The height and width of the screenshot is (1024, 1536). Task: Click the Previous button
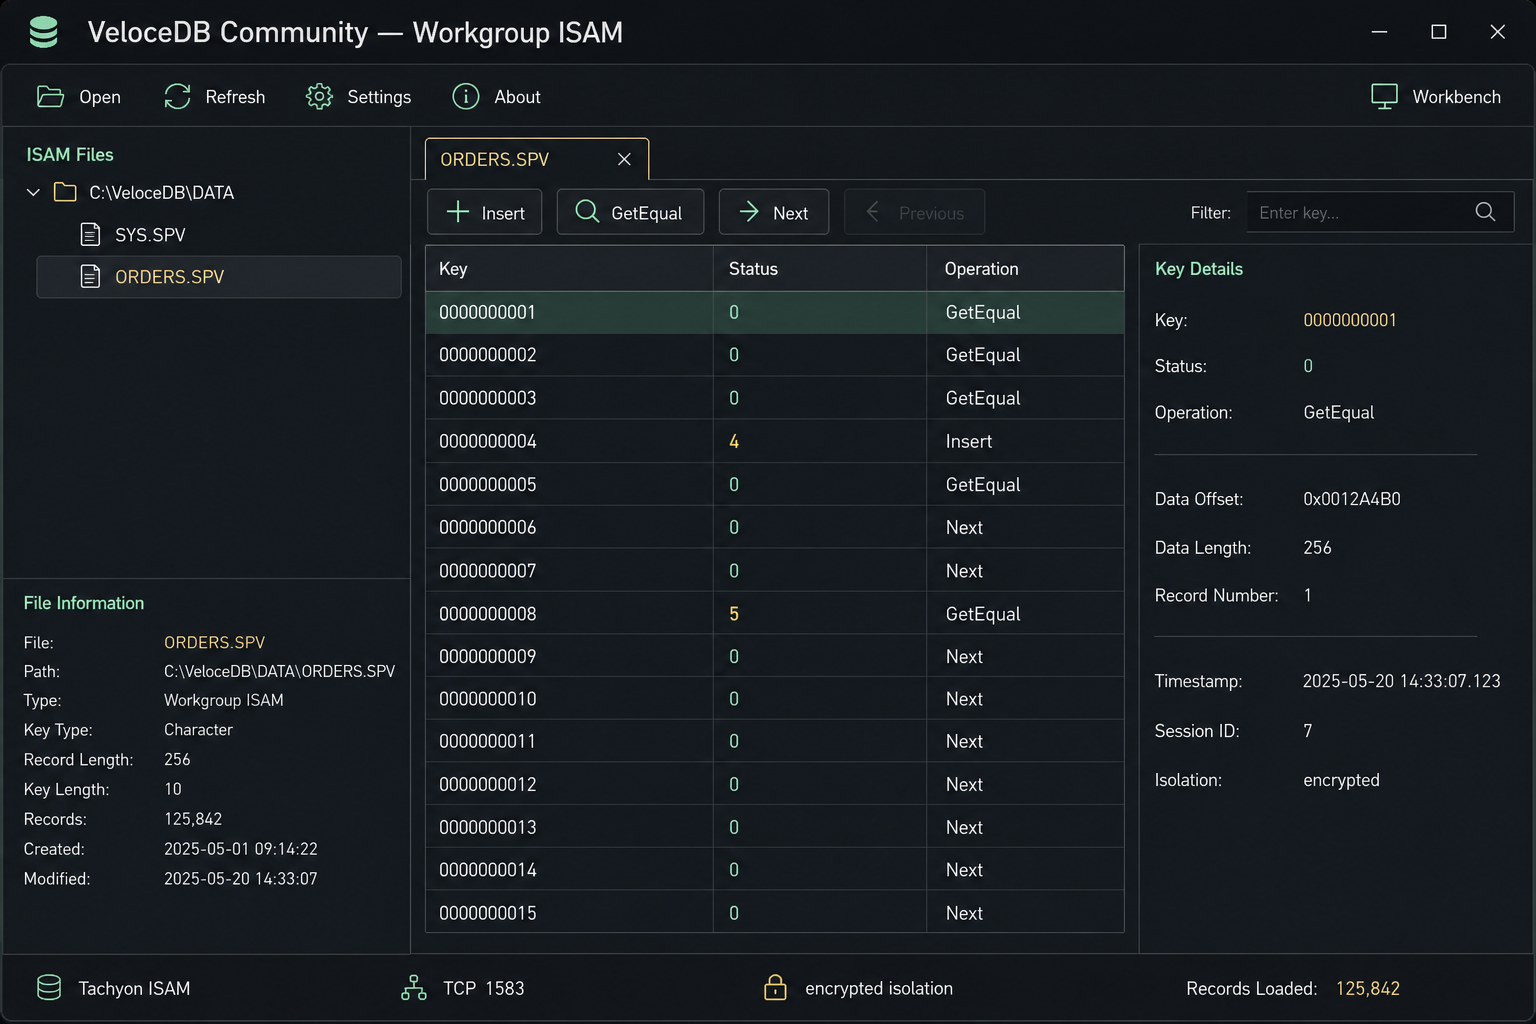tap(914, 212)
